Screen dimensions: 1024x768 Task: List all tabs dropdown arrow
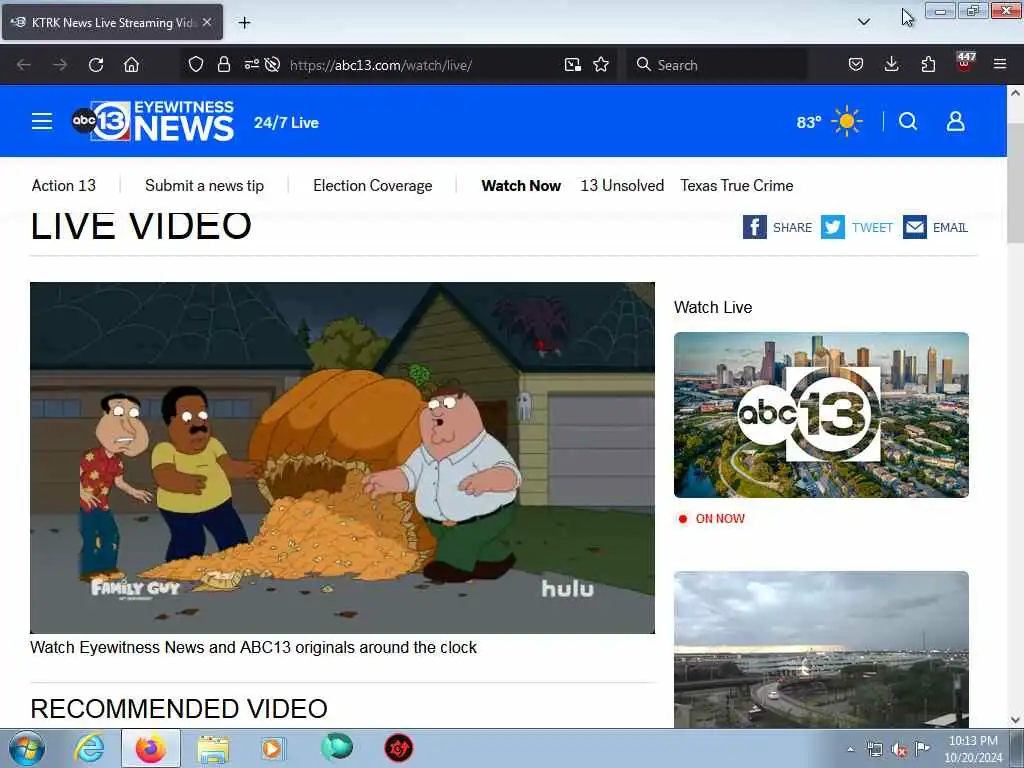tap(863, 22)
